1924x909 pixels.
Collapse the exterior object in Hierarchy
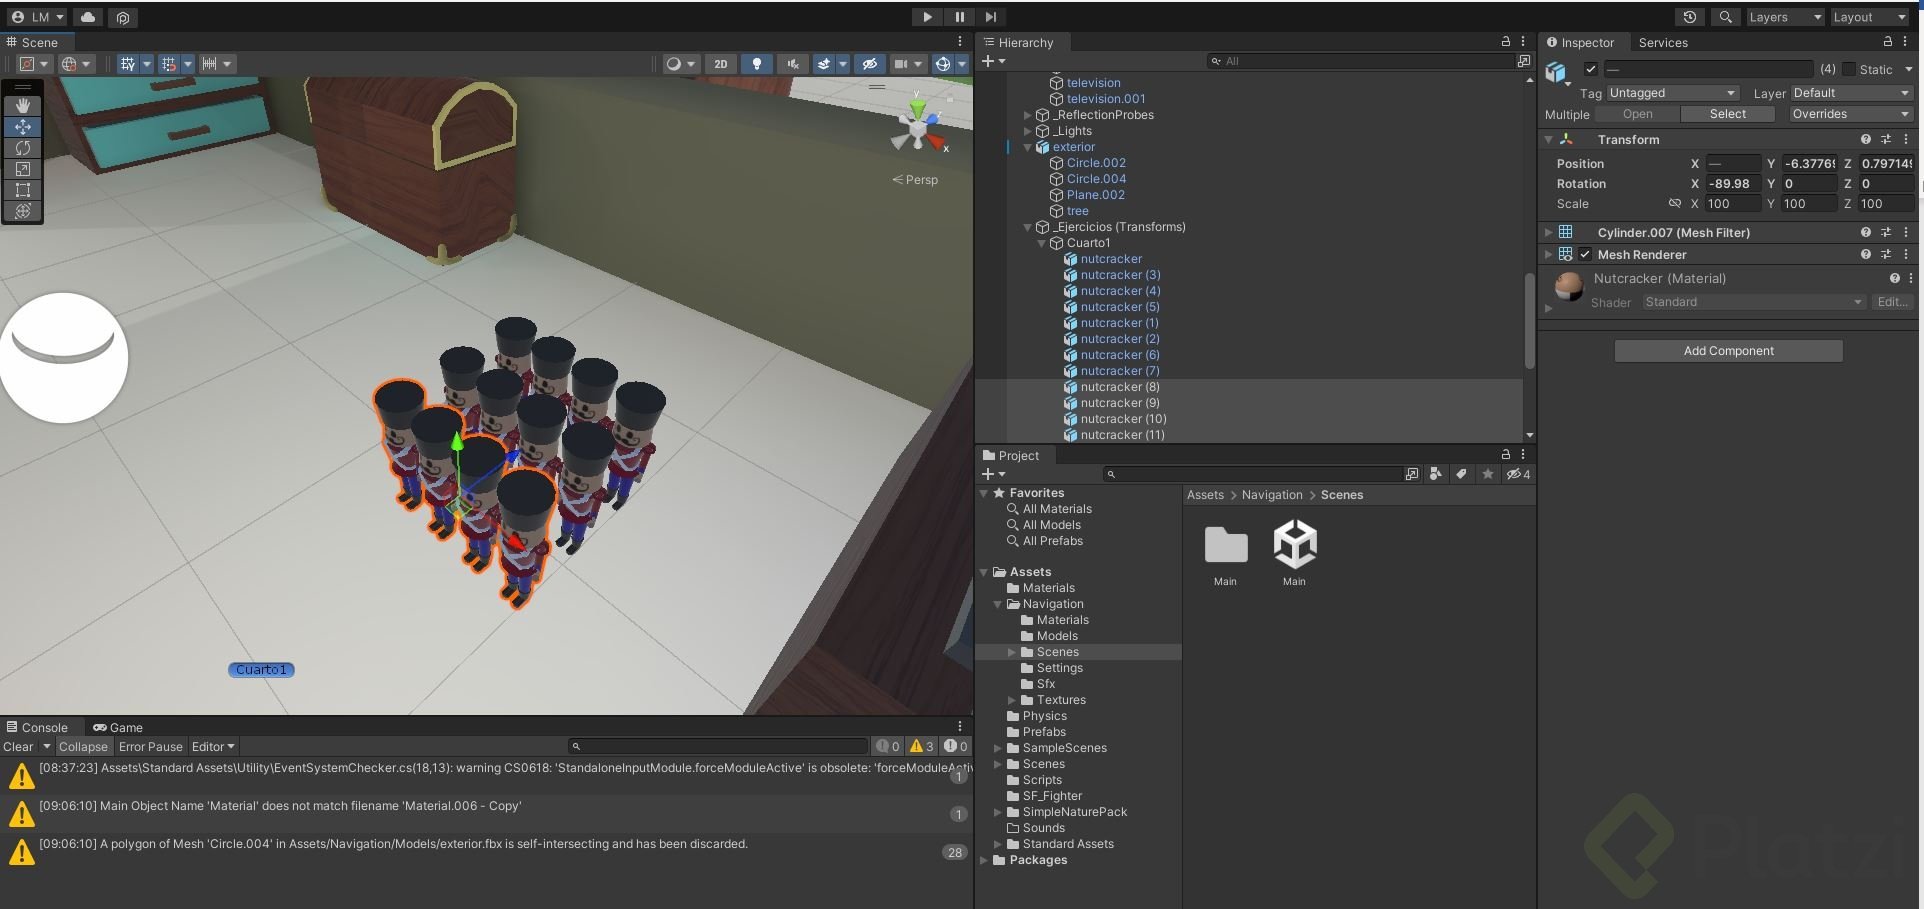(x=1027, y=147)
